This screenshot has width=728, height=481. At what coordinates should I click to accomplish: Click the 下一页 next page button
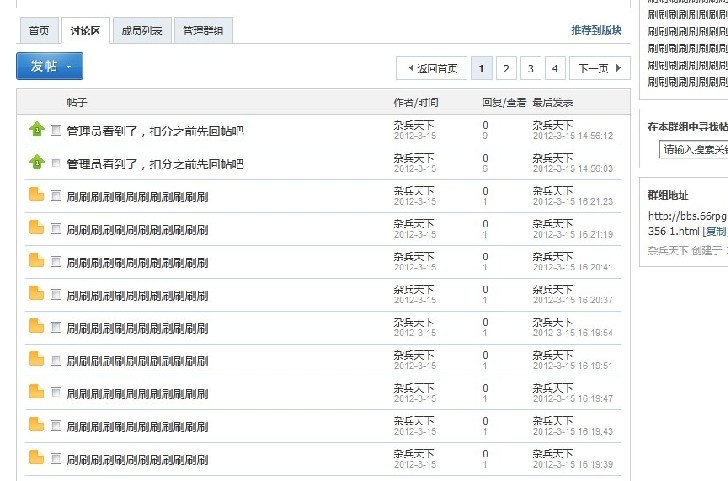[599, 68]
